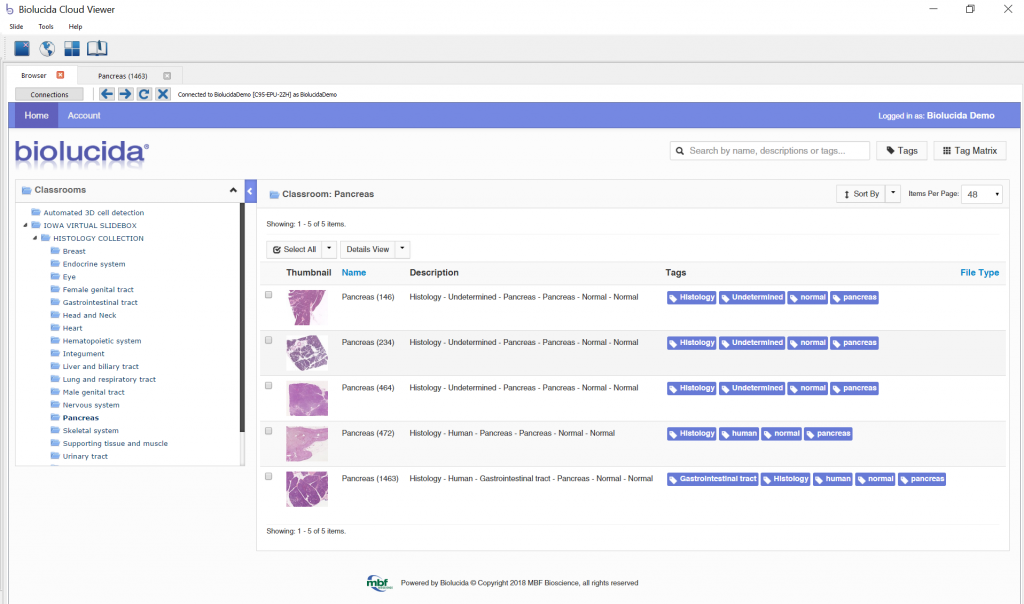Click the MBF Bioscience logo in the footer
The image size is (1024, 604).
pyautogui.click(x=379, y=582)
